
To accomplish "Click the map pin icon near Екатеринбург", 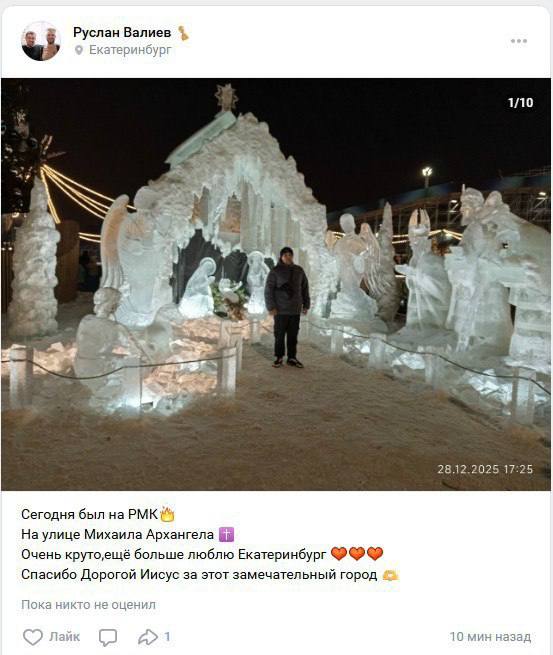I will [79, 51].
